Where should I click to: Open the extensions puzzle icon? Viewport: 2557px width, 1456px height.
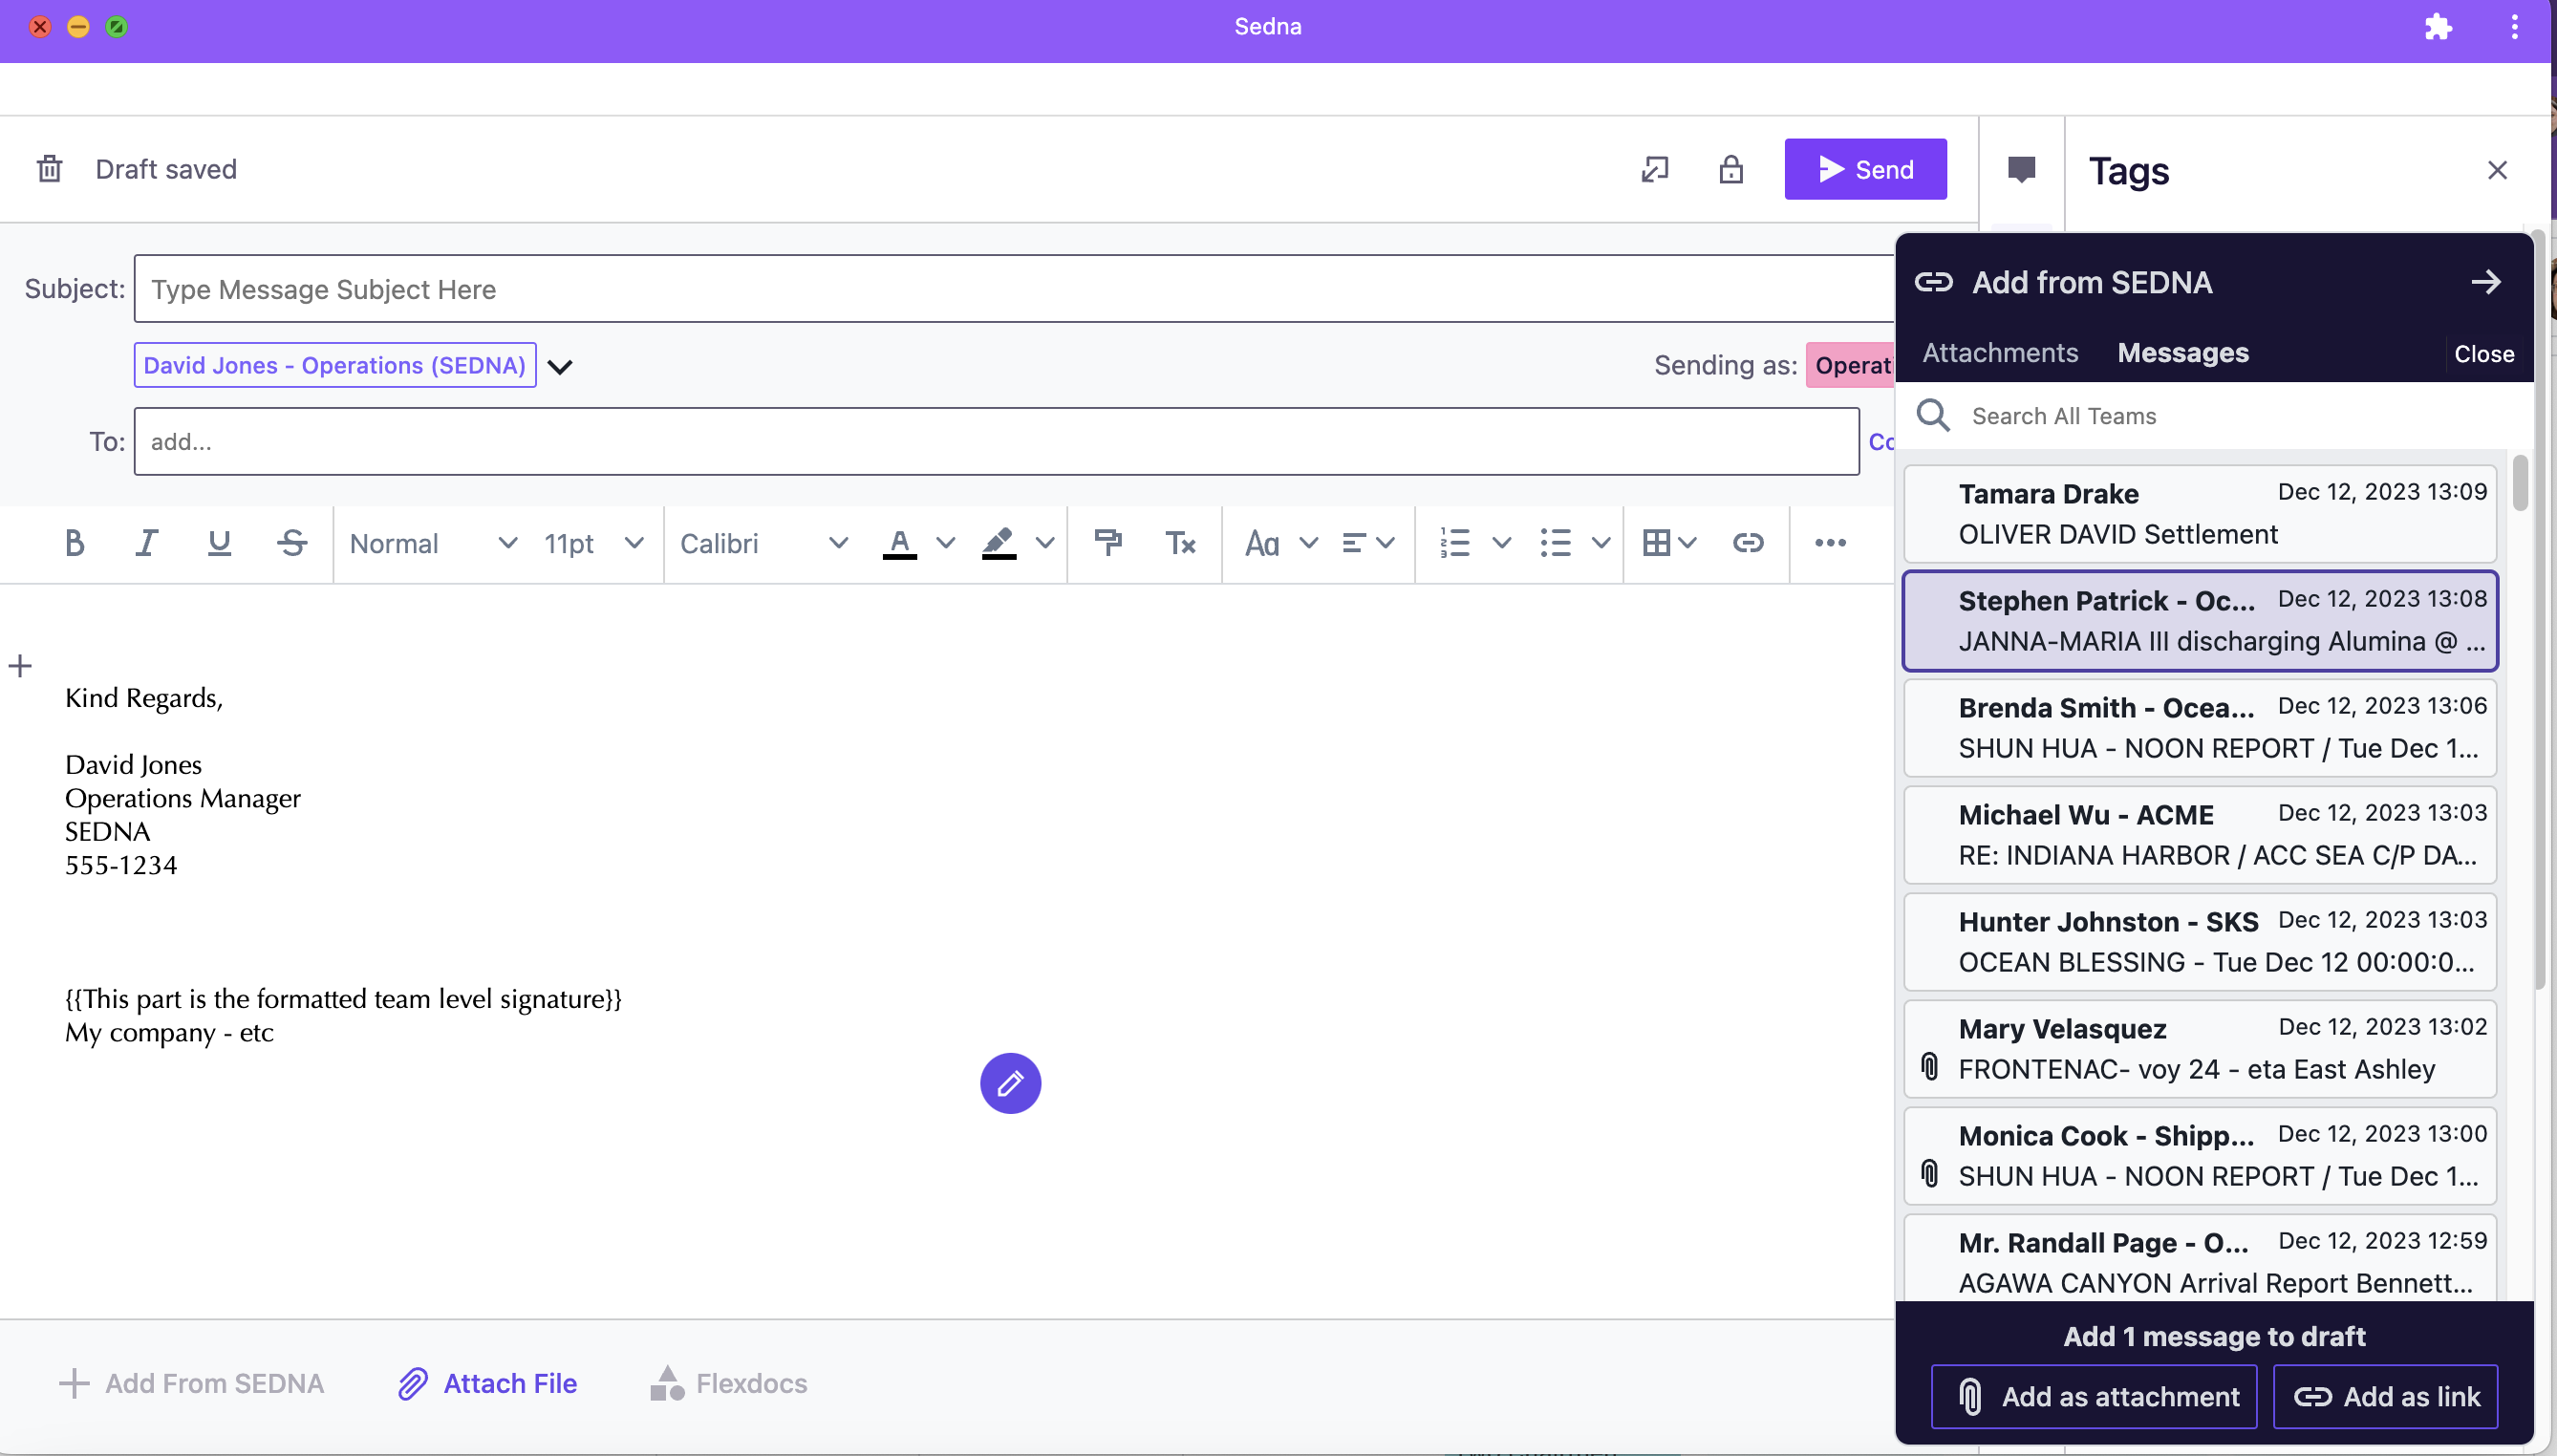tap(2438, 27)
